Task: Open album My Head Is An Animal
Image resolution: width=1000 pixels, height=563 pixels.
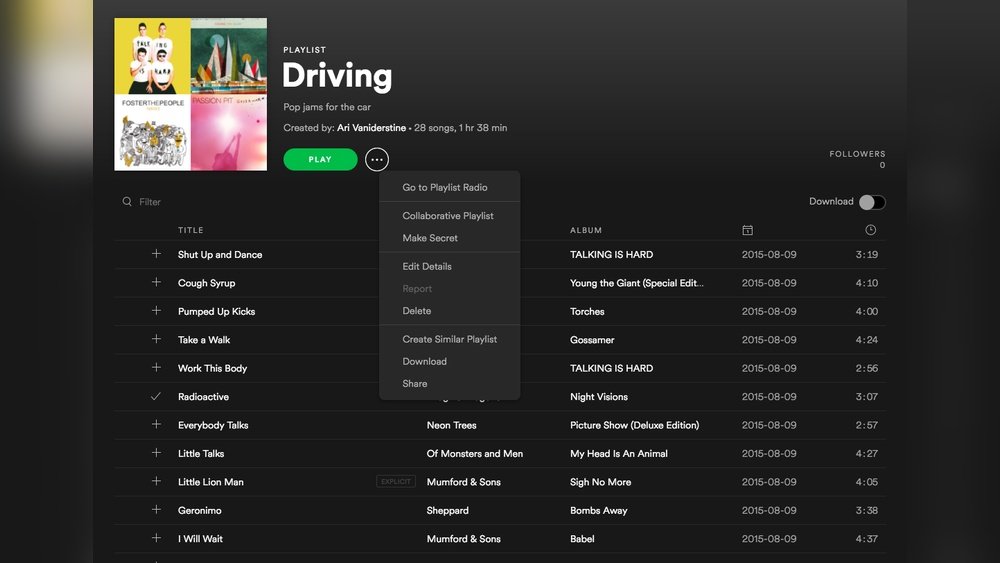Action: point(619,453)
